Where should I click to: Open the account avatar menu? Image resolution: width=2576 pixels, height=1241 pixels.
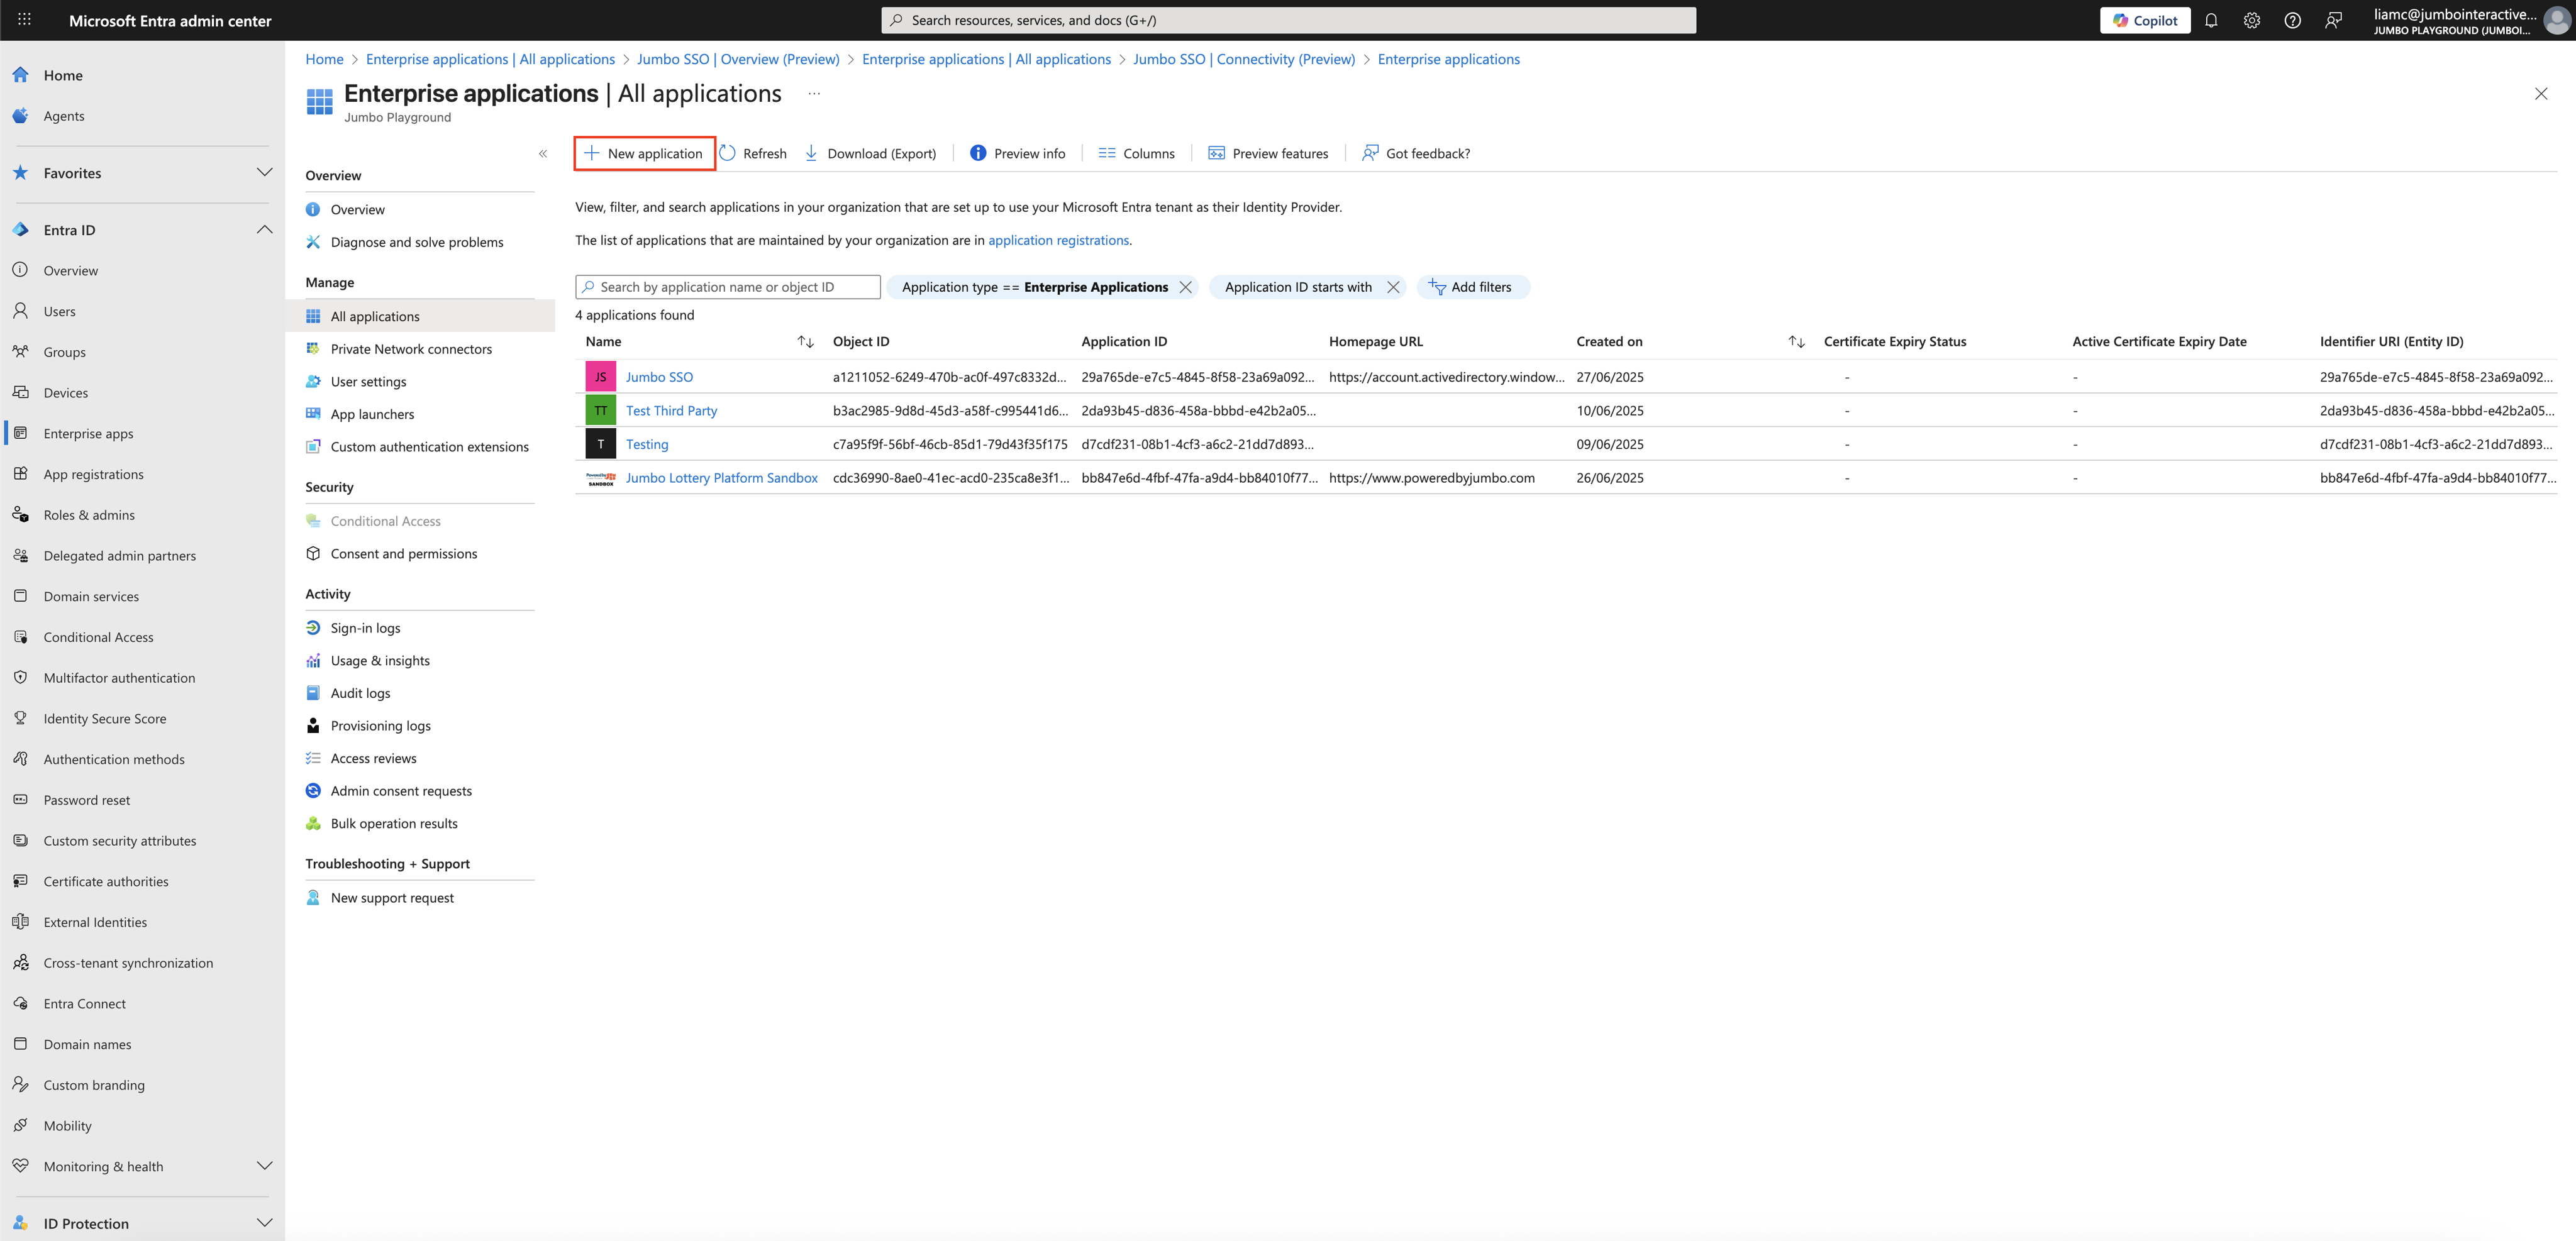coord(2556,20)
